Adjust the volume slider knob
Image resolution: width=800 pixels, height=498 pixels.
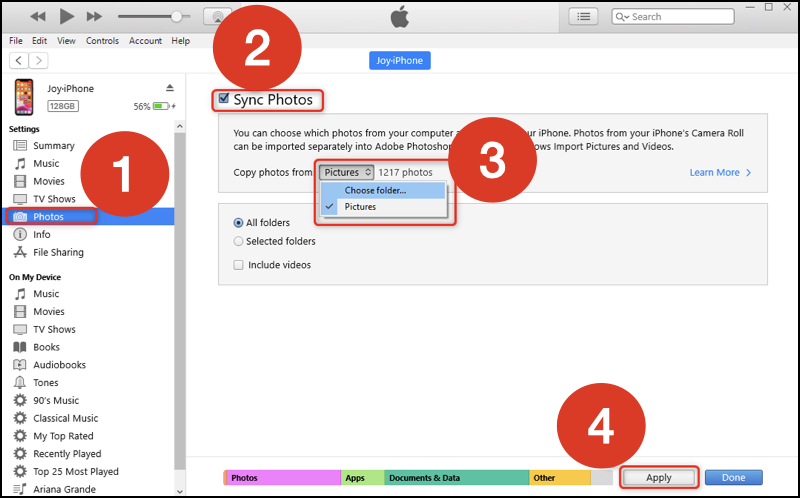coord(177,17)
